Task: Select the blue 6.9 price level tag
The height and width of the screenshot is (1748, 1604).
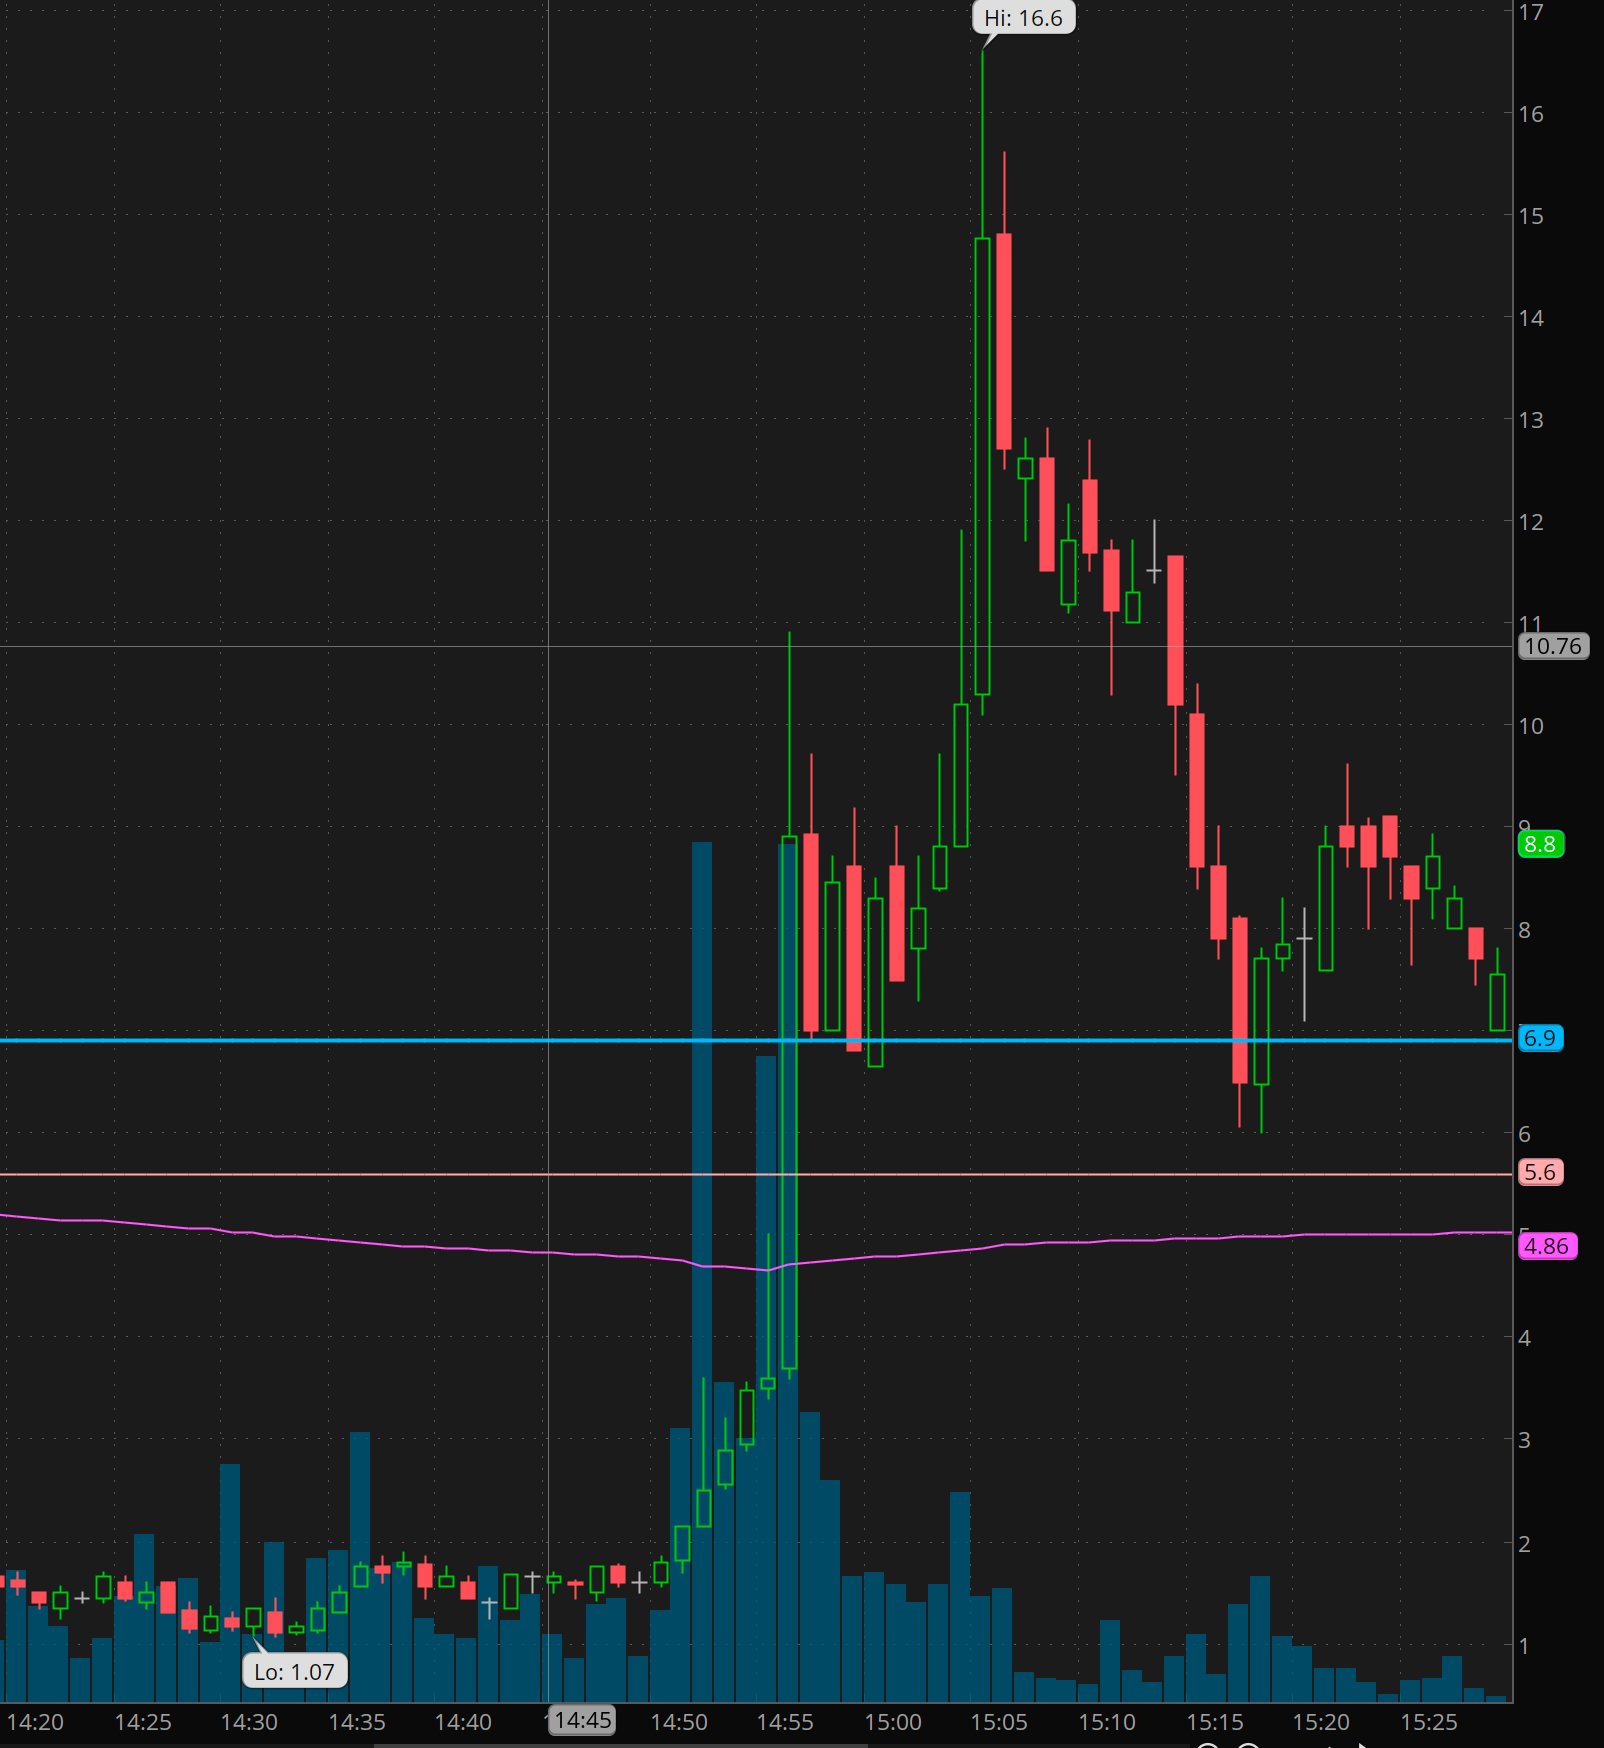Action: [1541, 1038]
